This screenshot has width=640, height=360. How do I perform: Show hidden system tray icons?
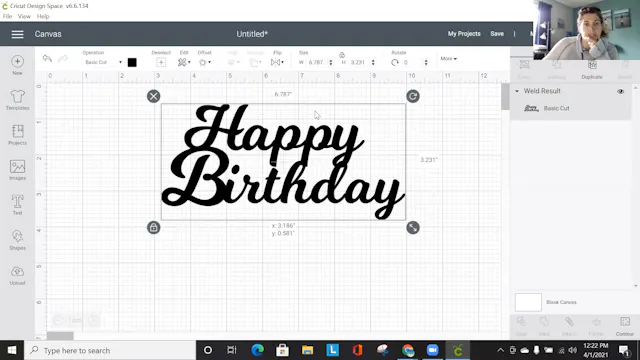500,350
